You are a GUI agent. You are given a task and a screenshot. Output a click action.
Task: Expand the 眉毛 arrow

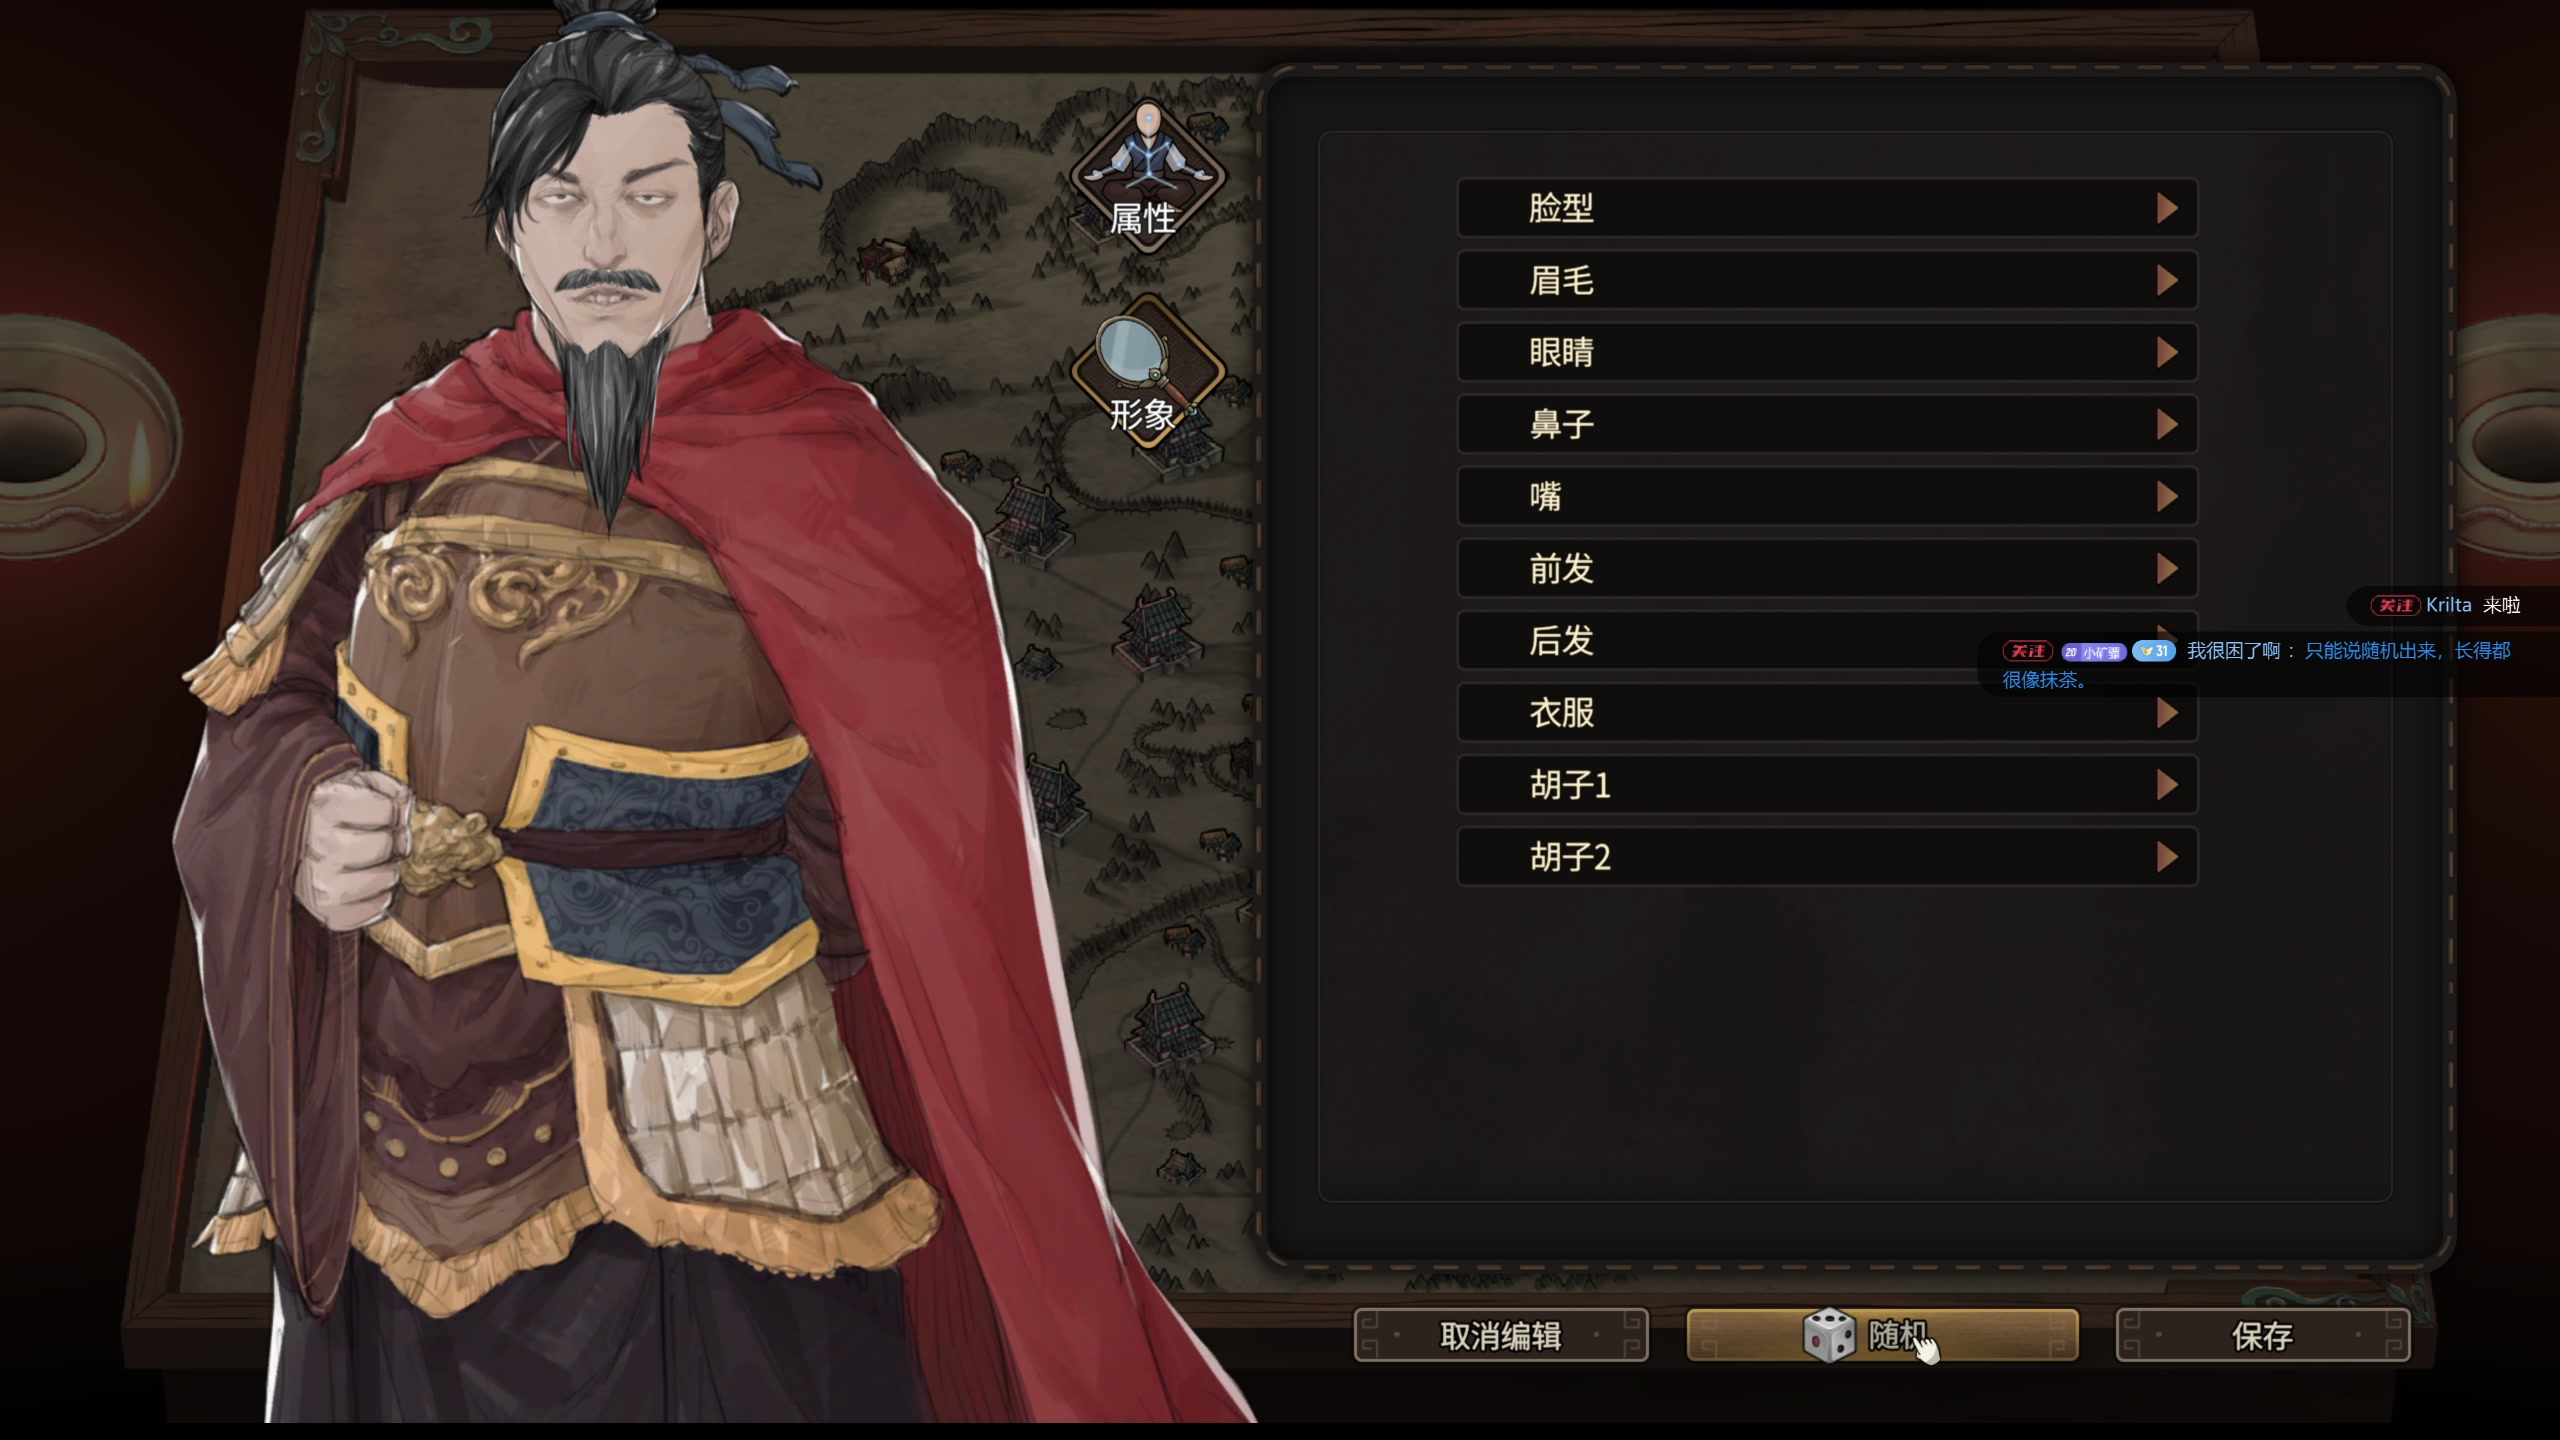click(x=2166, y=280)
